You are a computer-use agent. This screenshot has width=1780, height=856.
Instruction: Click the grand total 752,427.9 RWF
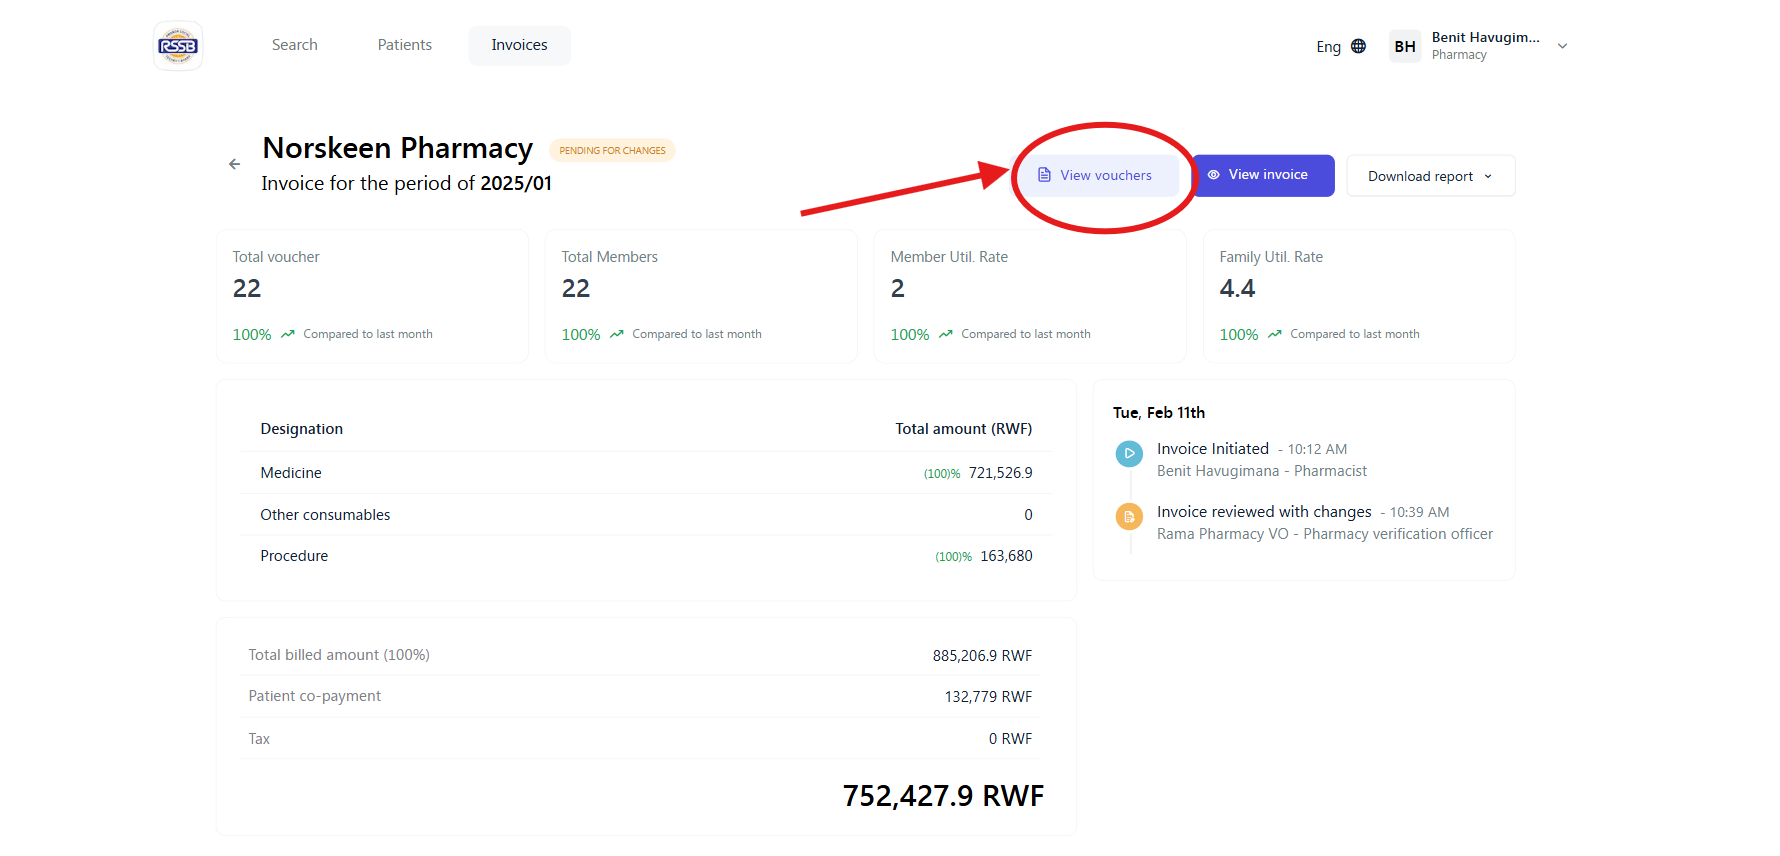click(943, 796)
